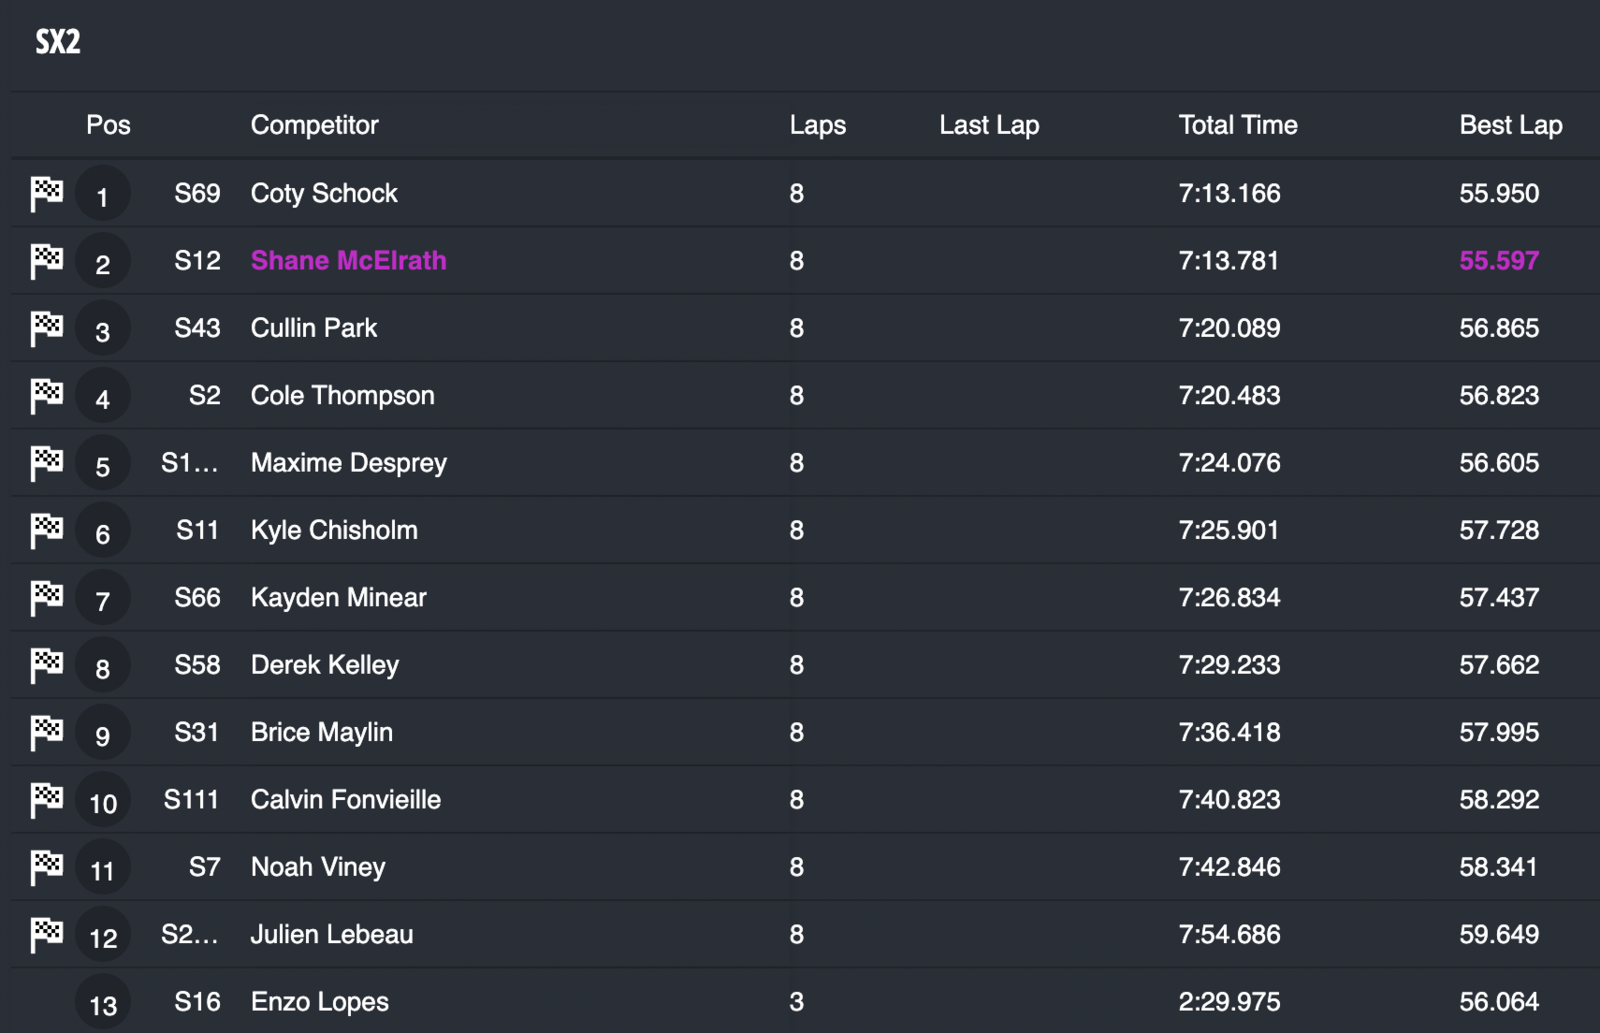
Task: Click the Last Lap column header
Action: coord(989,125)
